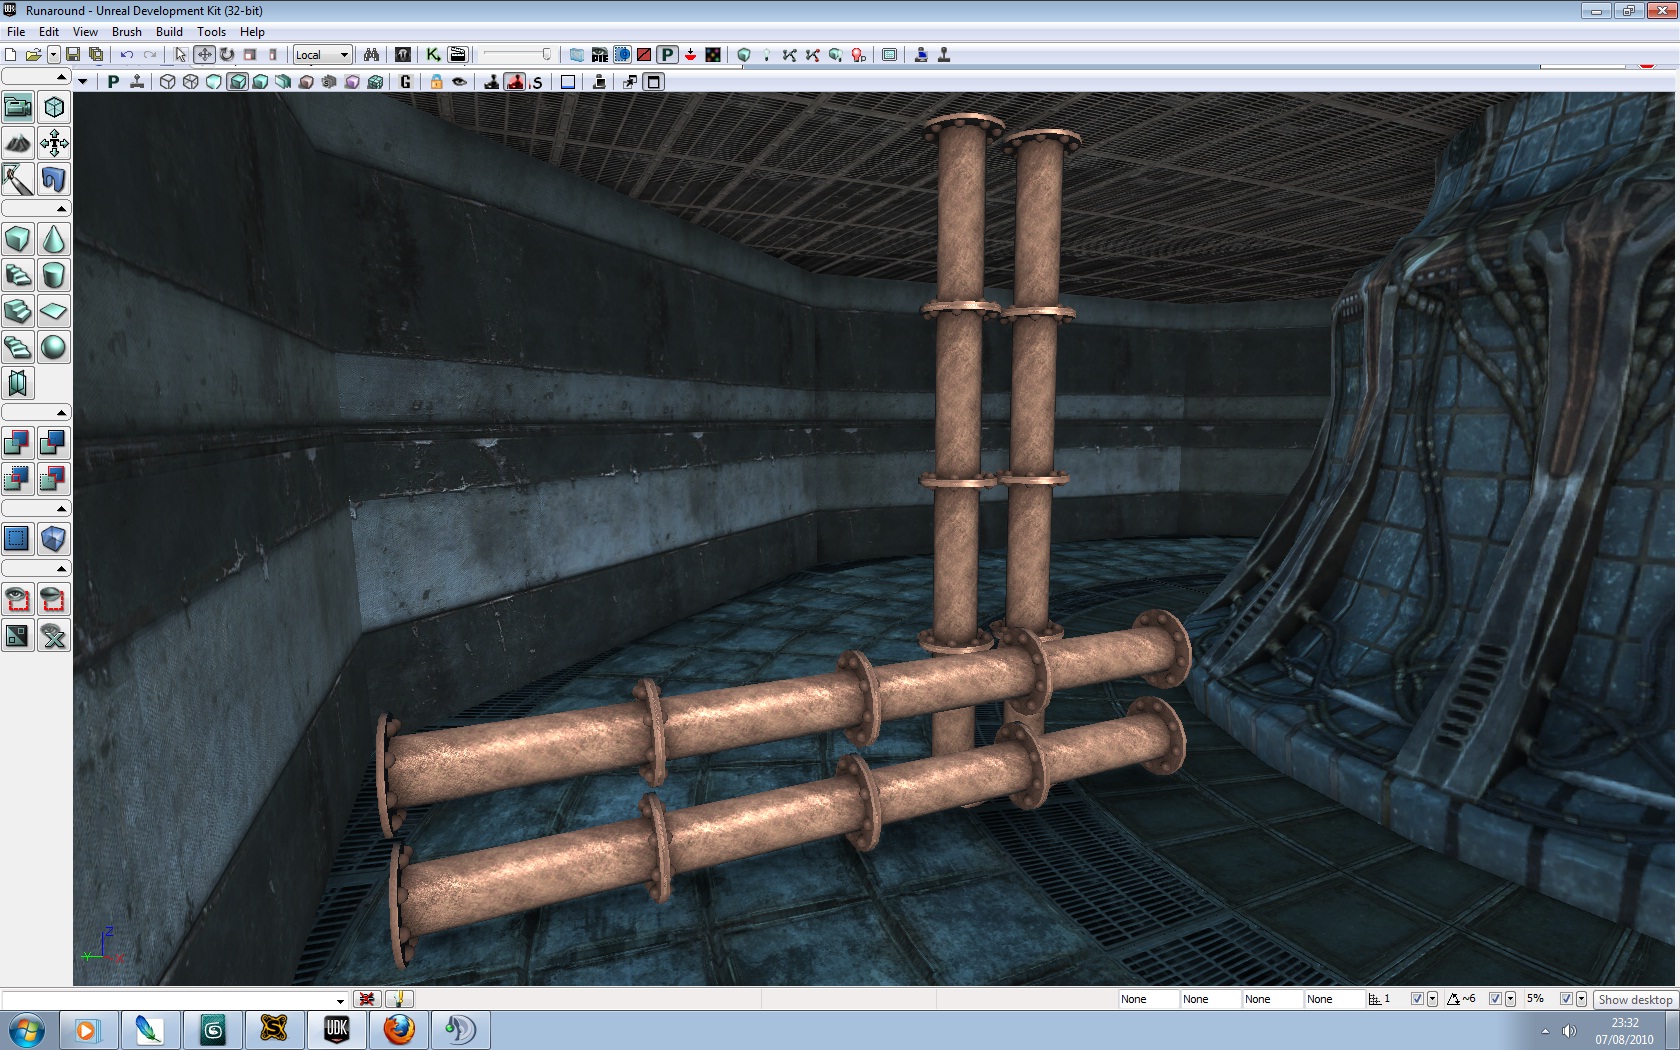Click the binoculars search icon in toolbar
The image size is (1680, 1050).
tap(371, 55)
